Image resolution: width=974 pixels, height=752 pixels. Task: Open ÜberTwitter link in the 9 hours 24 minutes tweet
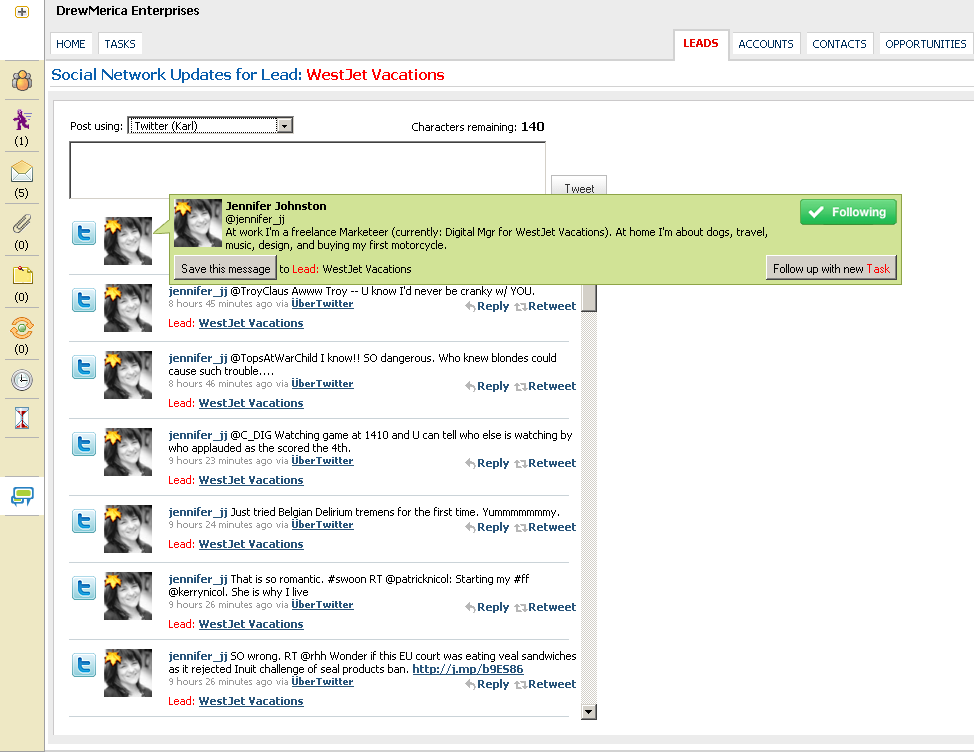(322, 525)
